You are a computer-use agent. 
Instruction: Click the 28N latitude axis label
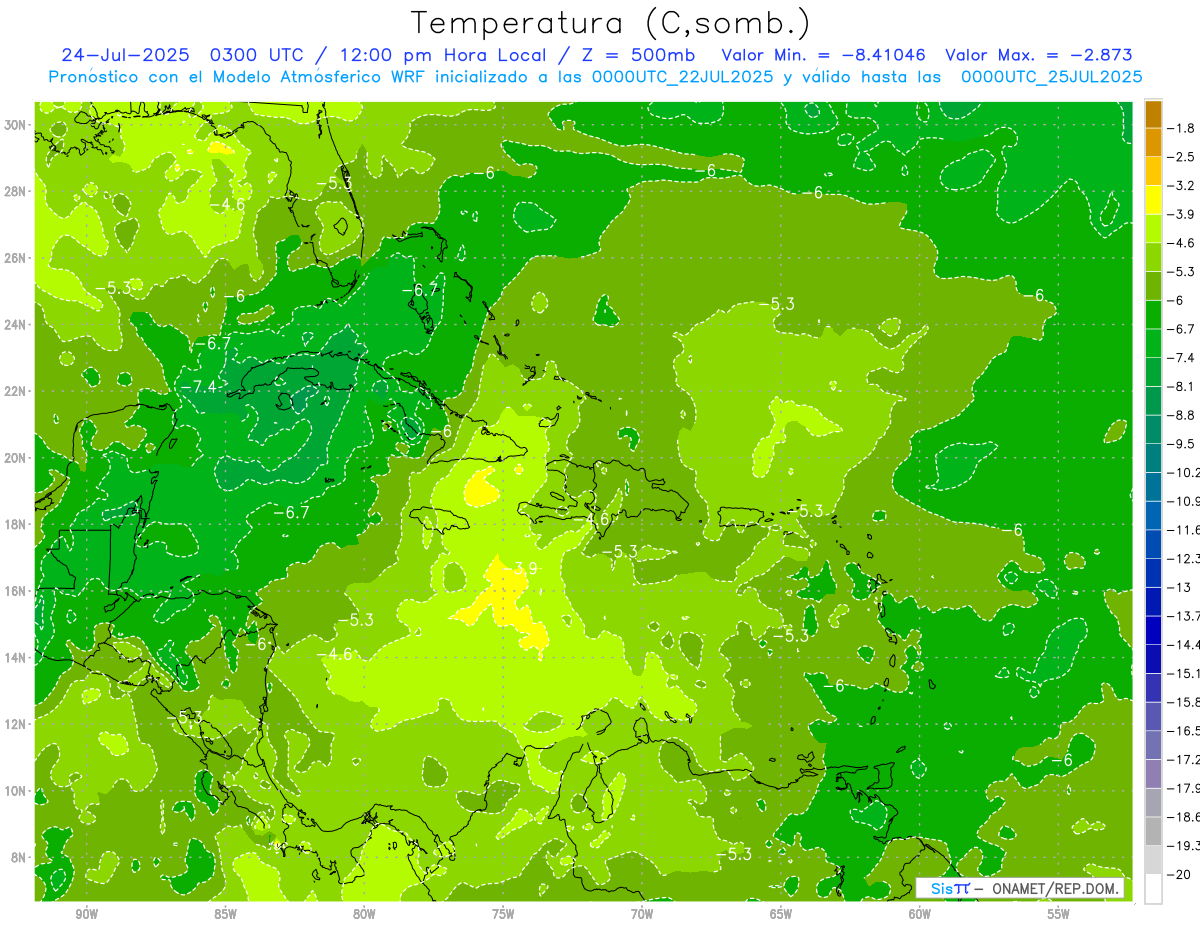click(x=16, y=191)
